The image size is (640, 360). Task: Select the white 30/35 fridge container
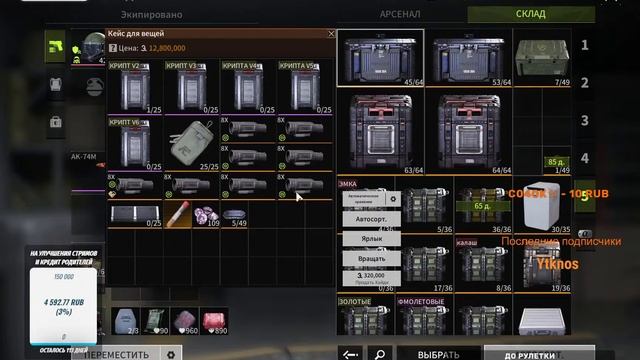[x=542, y=205]
